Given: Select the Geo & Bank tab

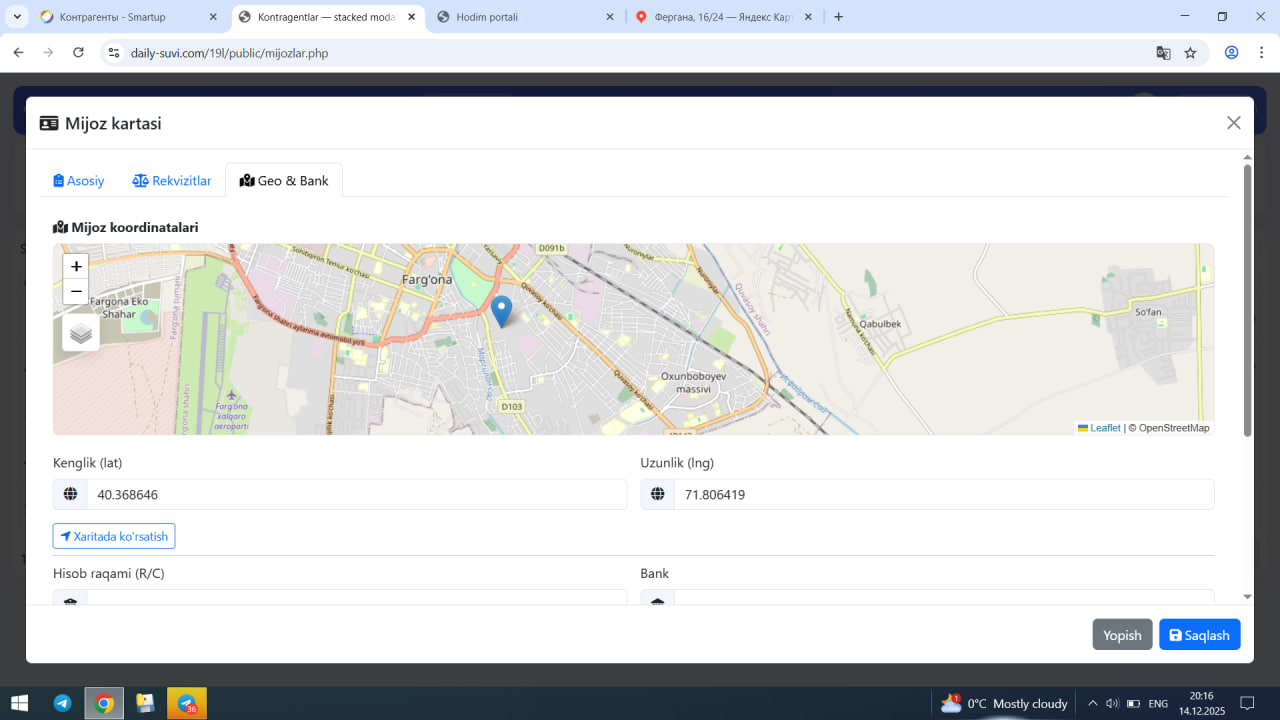Looking at the screenshot, I should coord(284,181).
